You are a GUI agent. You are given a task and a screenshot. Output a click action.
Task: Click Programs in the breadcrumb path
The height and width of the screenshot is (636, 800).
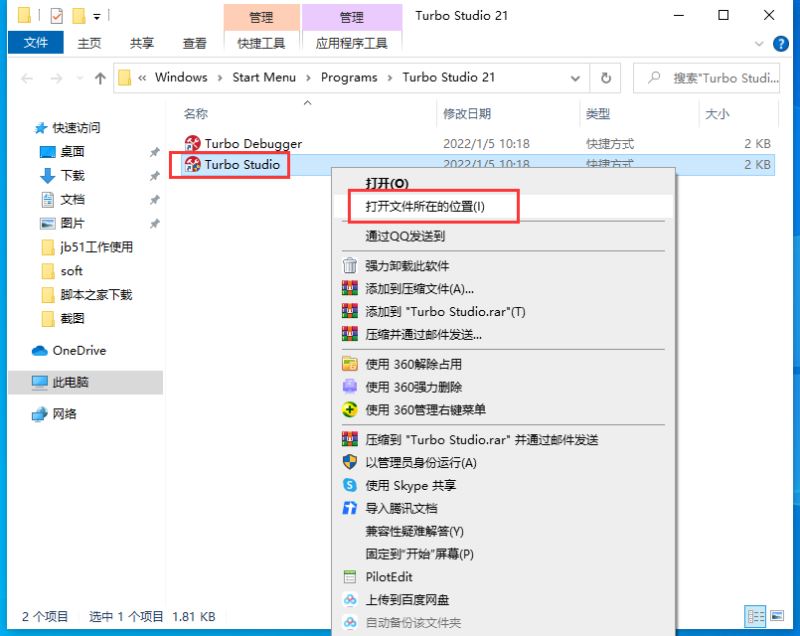pyautogui.click(x=349, y=78)
